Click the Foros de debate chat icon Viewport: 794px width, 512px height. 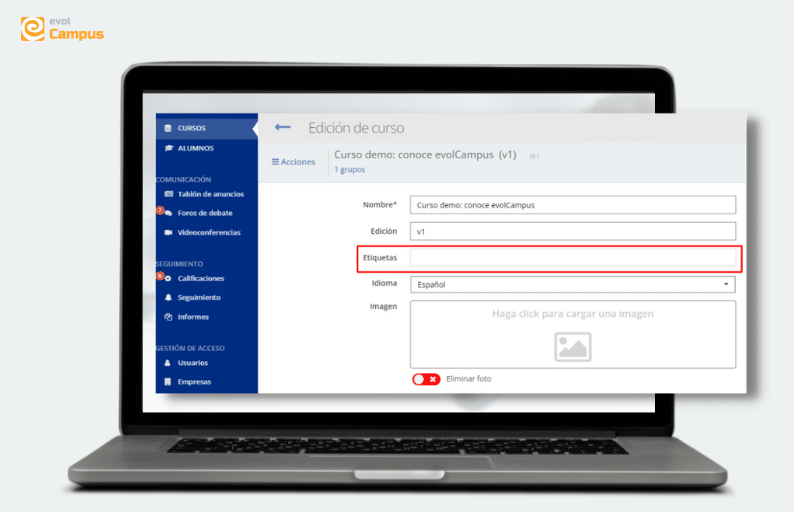pos(168,213)
